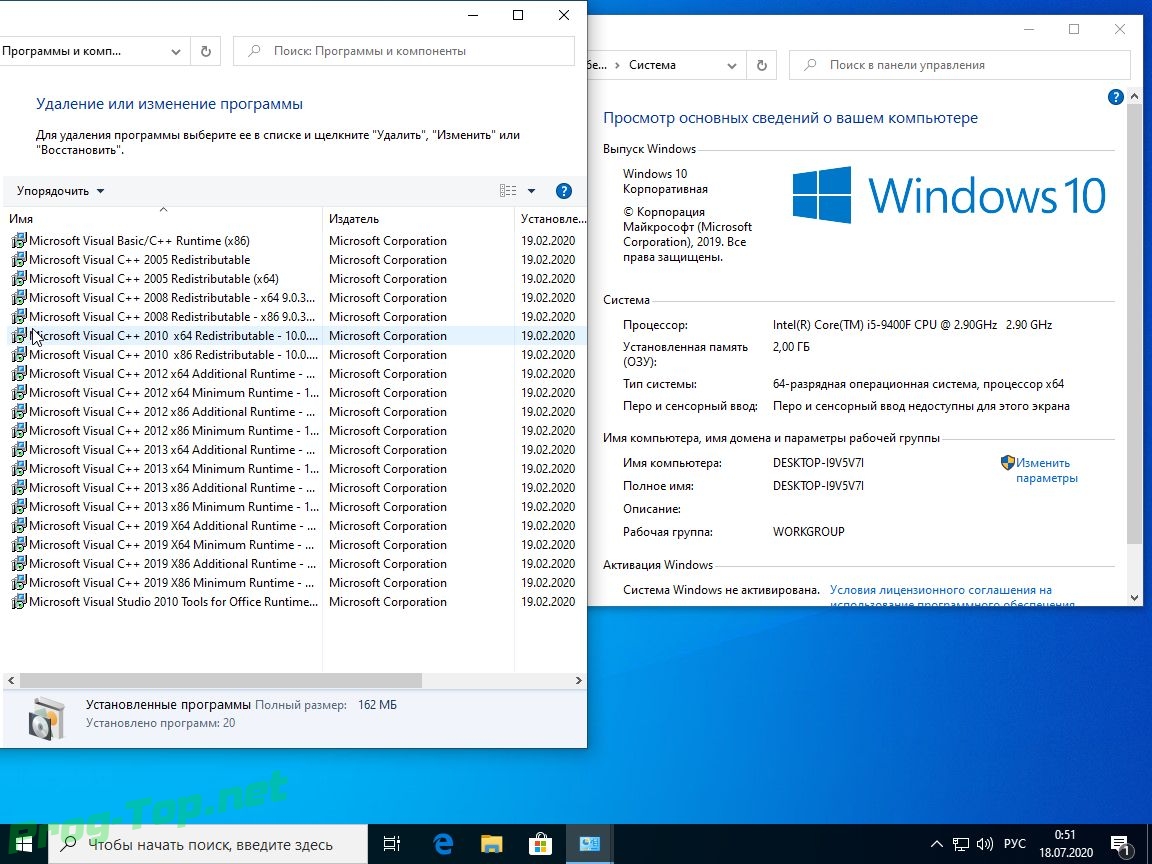Open Microsoft Store from the taskbar
Viewport: 1152px width, 864px height.
click(x=539, y=843)
